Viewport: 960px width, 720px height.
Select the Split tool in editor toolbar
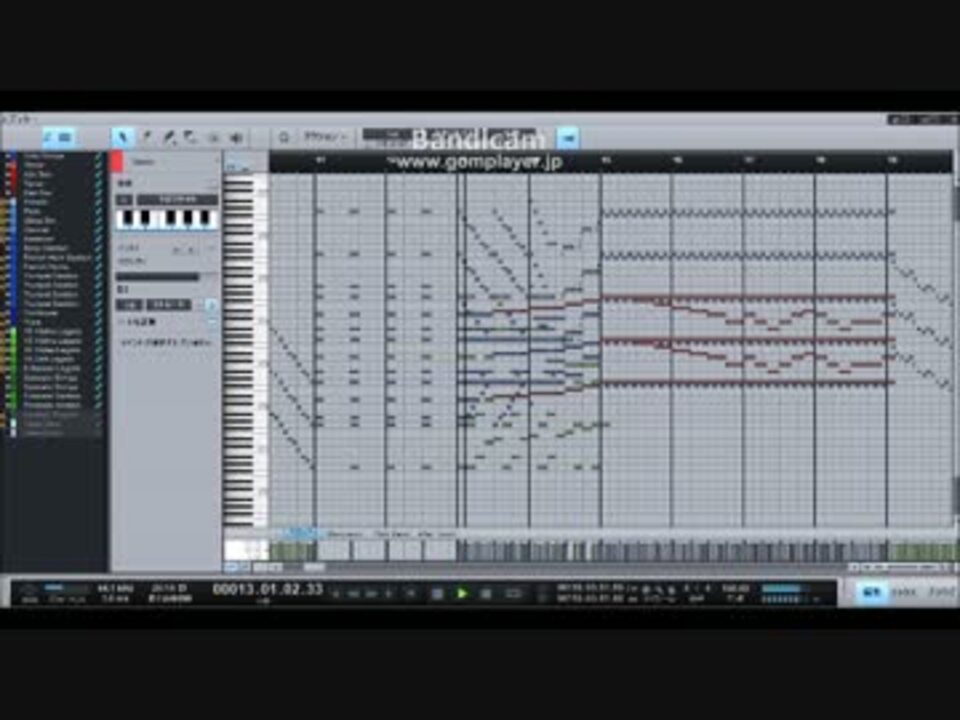146,137
